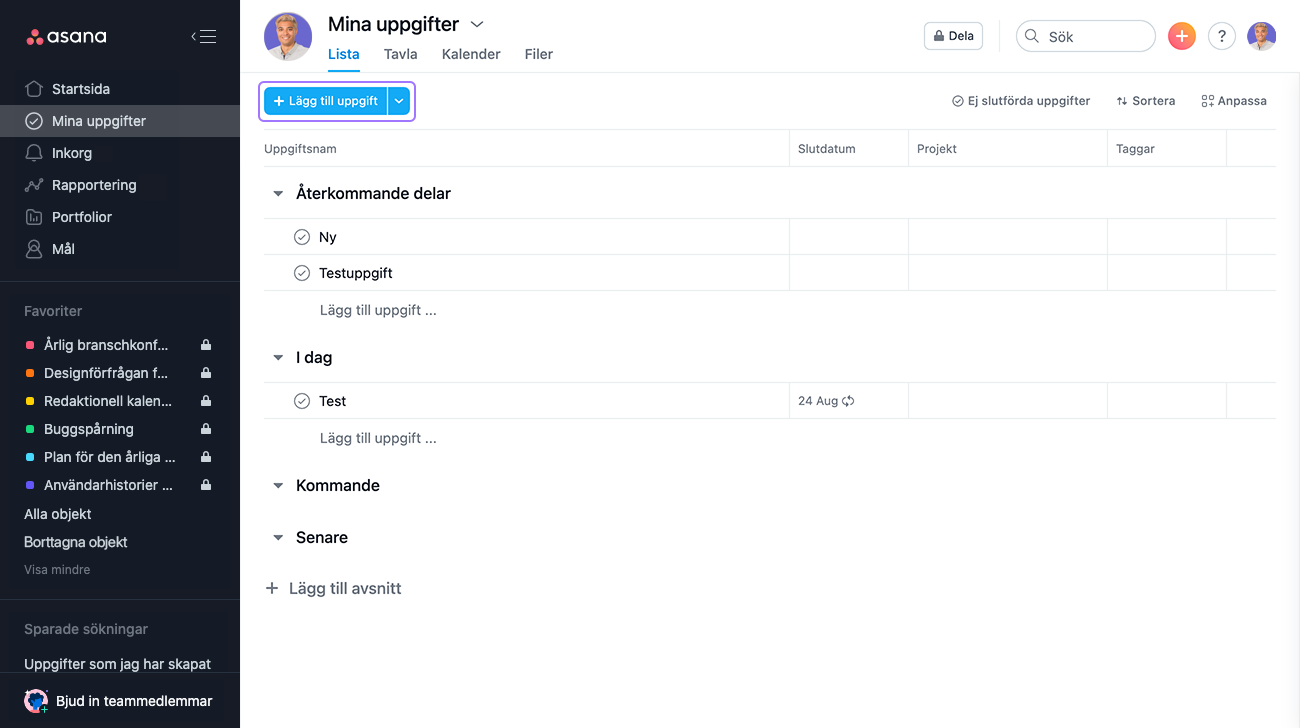This screenshot has width=1300, height=728.
Task: Go to Startsida home icon
Action: pyautogui.click(x=34, y=89)
